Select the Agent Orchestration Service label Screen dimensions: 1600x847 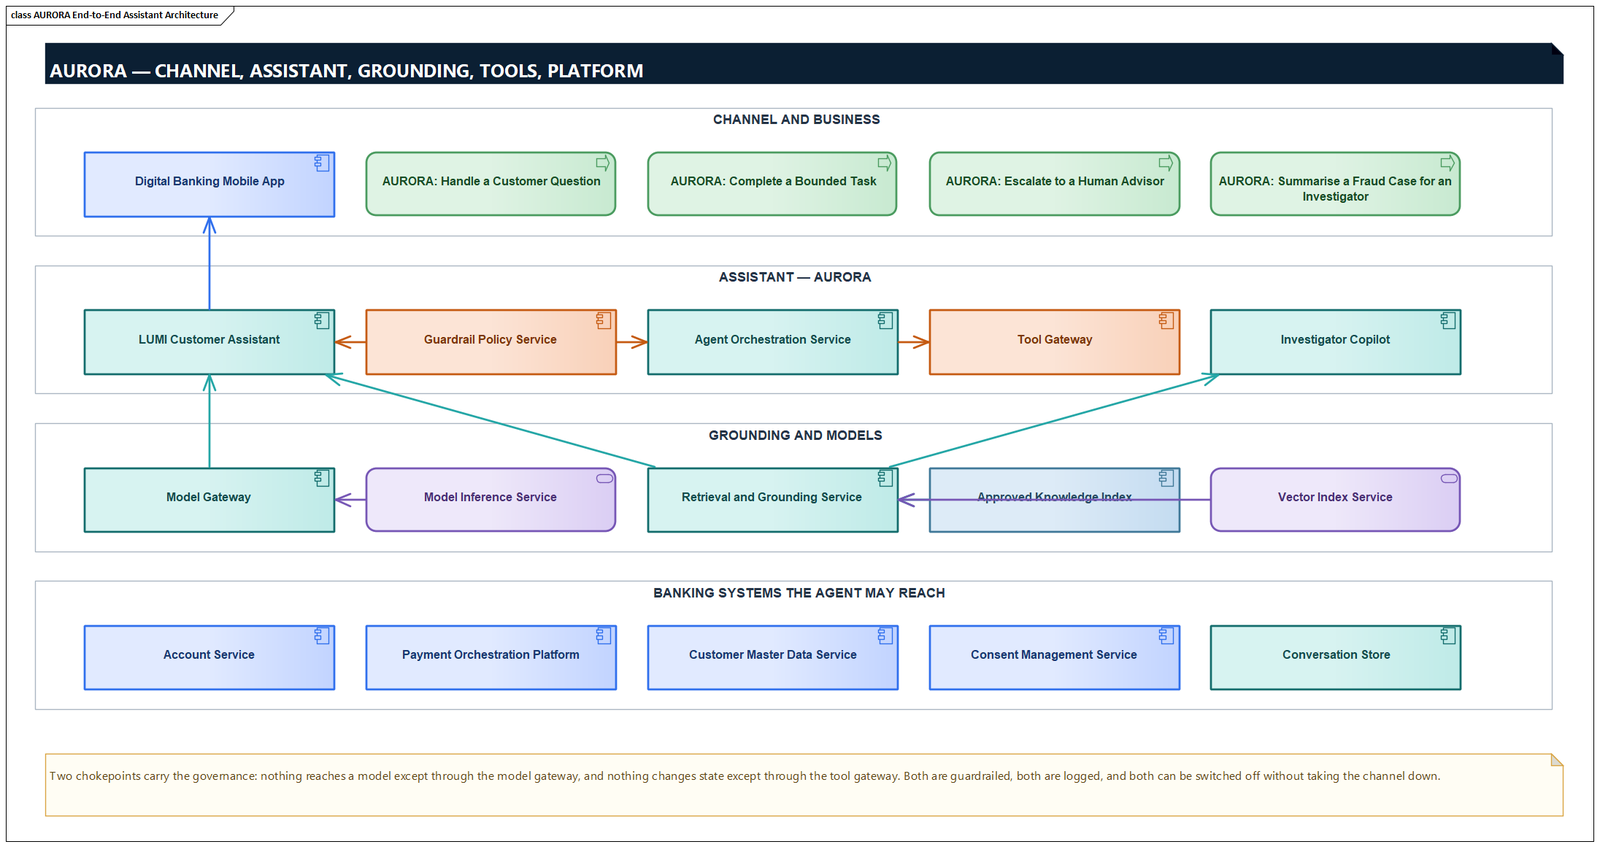coord(772,339)
